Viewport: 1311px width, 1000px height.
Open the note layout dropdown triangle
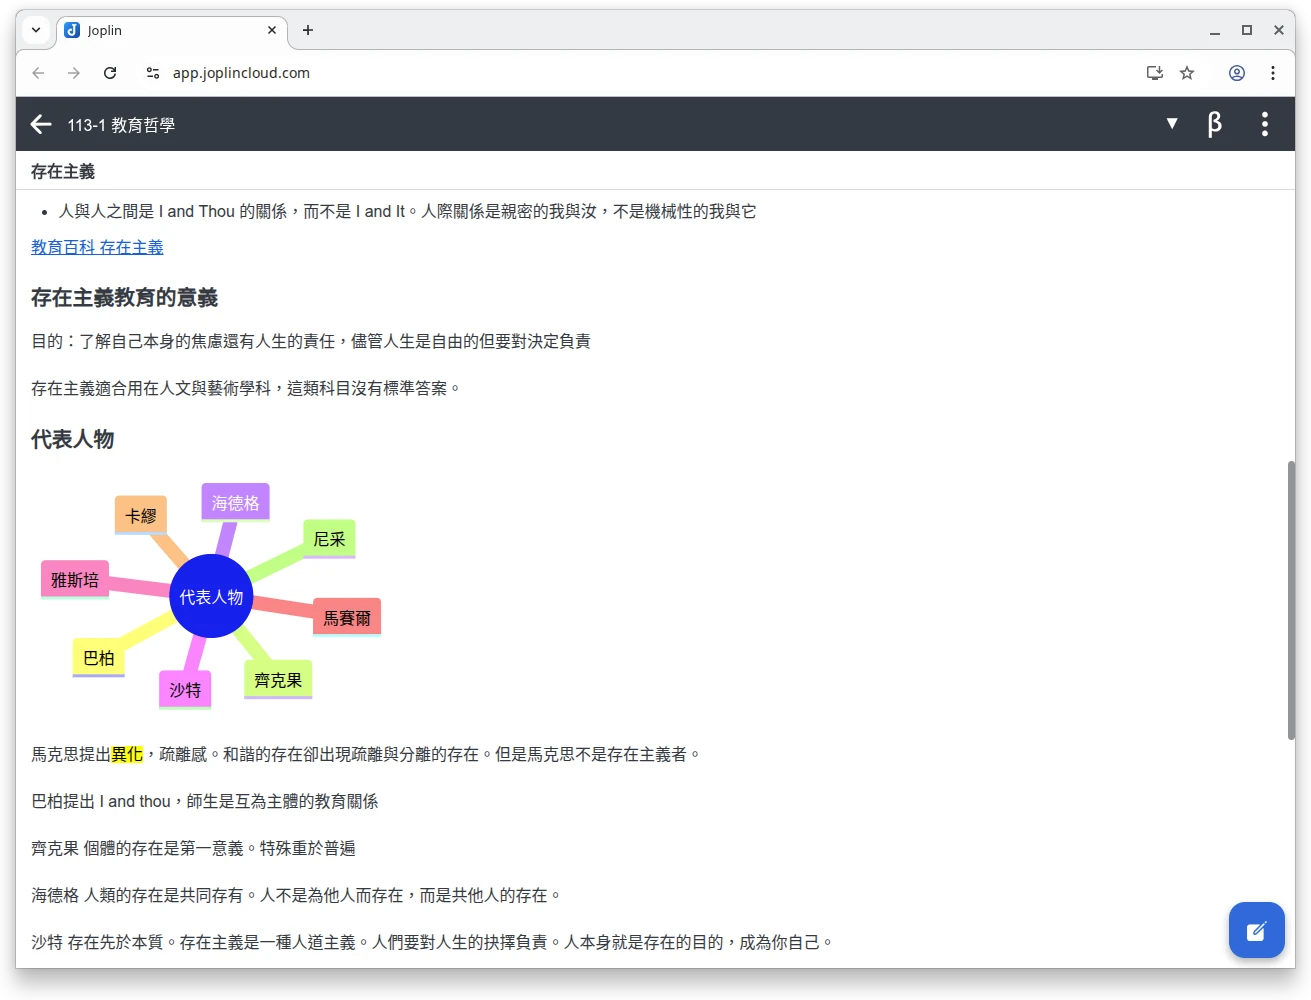click(x=1171, y=124)
